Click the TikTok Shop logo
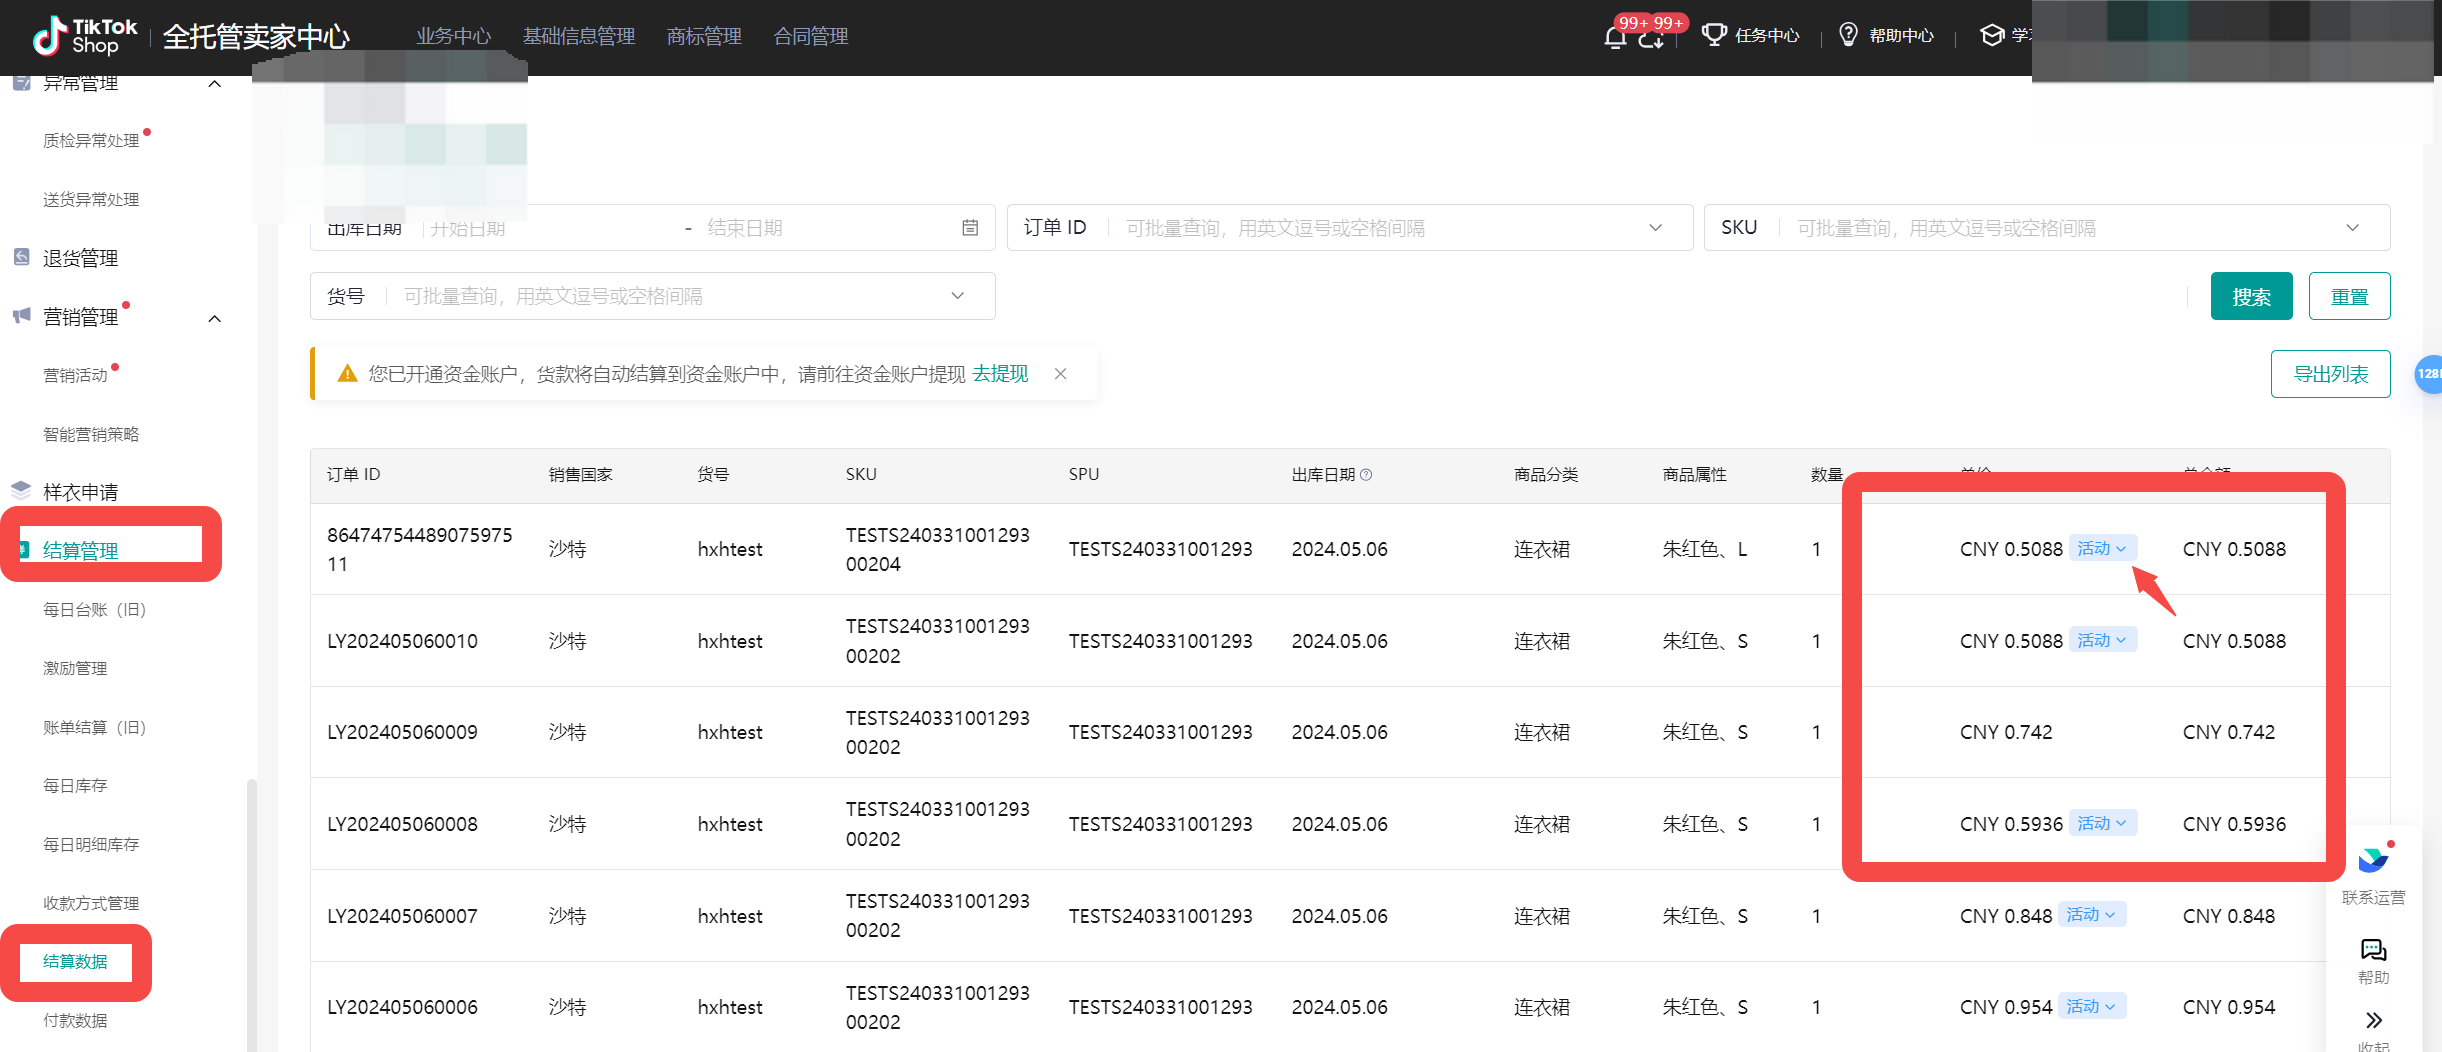2442x1052 pixels. point(85,36)
